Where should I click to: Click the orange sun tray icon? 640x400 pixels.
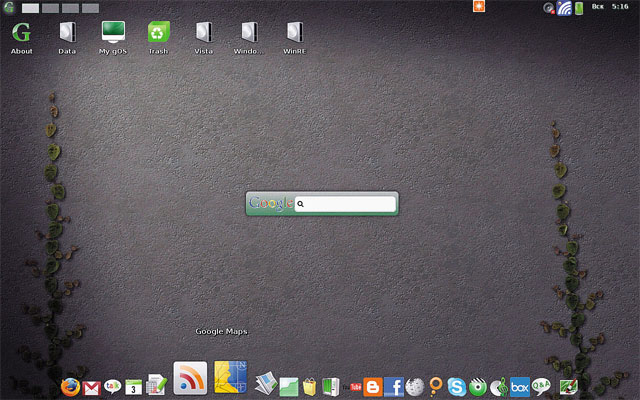[x=479, y=7]
